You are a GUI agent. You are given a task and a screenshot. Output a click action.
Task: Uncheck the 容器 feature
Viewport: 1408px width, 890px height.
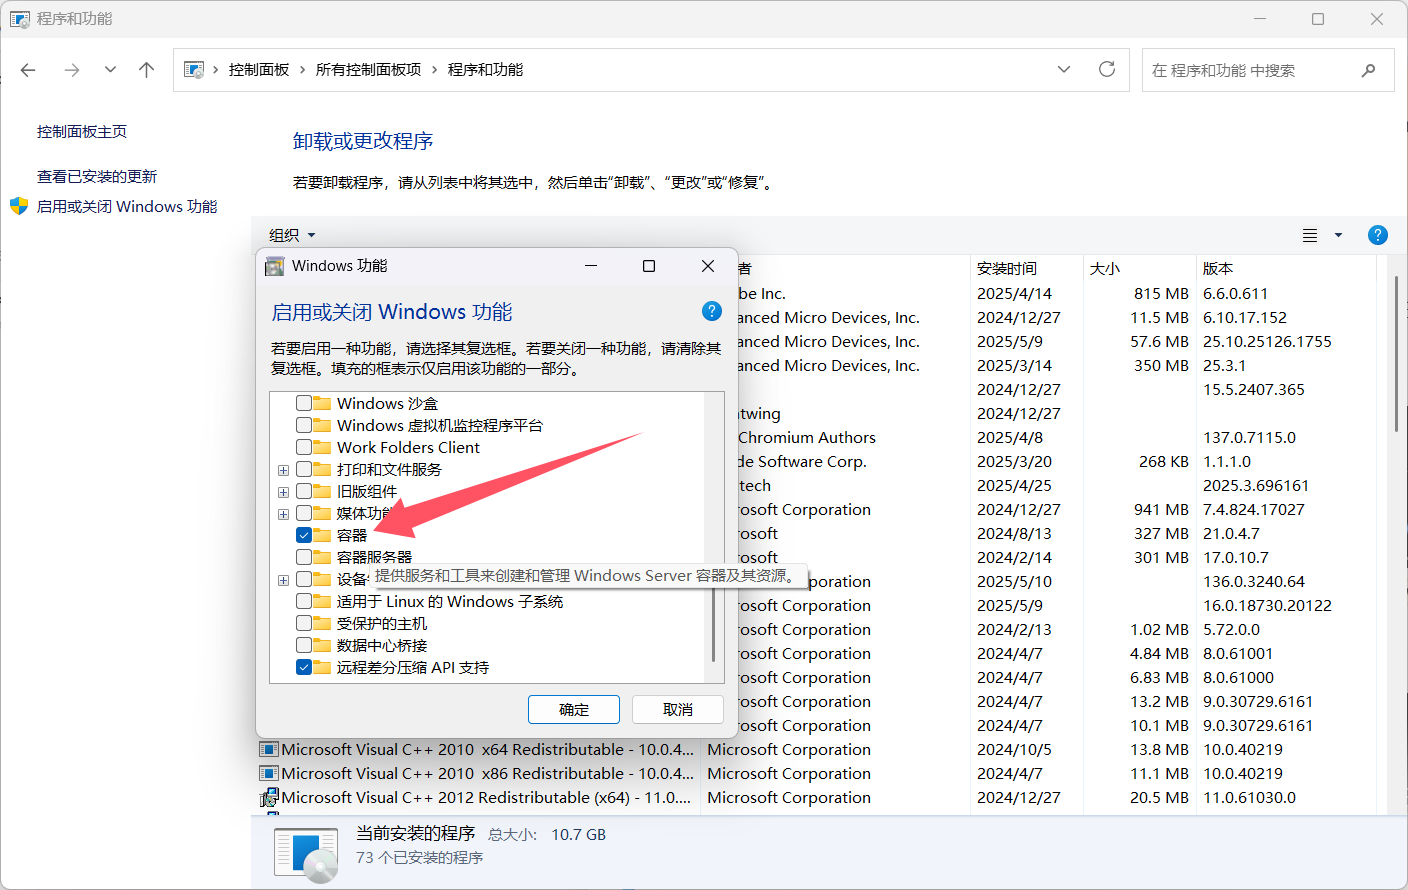click(x=304, y=535)
